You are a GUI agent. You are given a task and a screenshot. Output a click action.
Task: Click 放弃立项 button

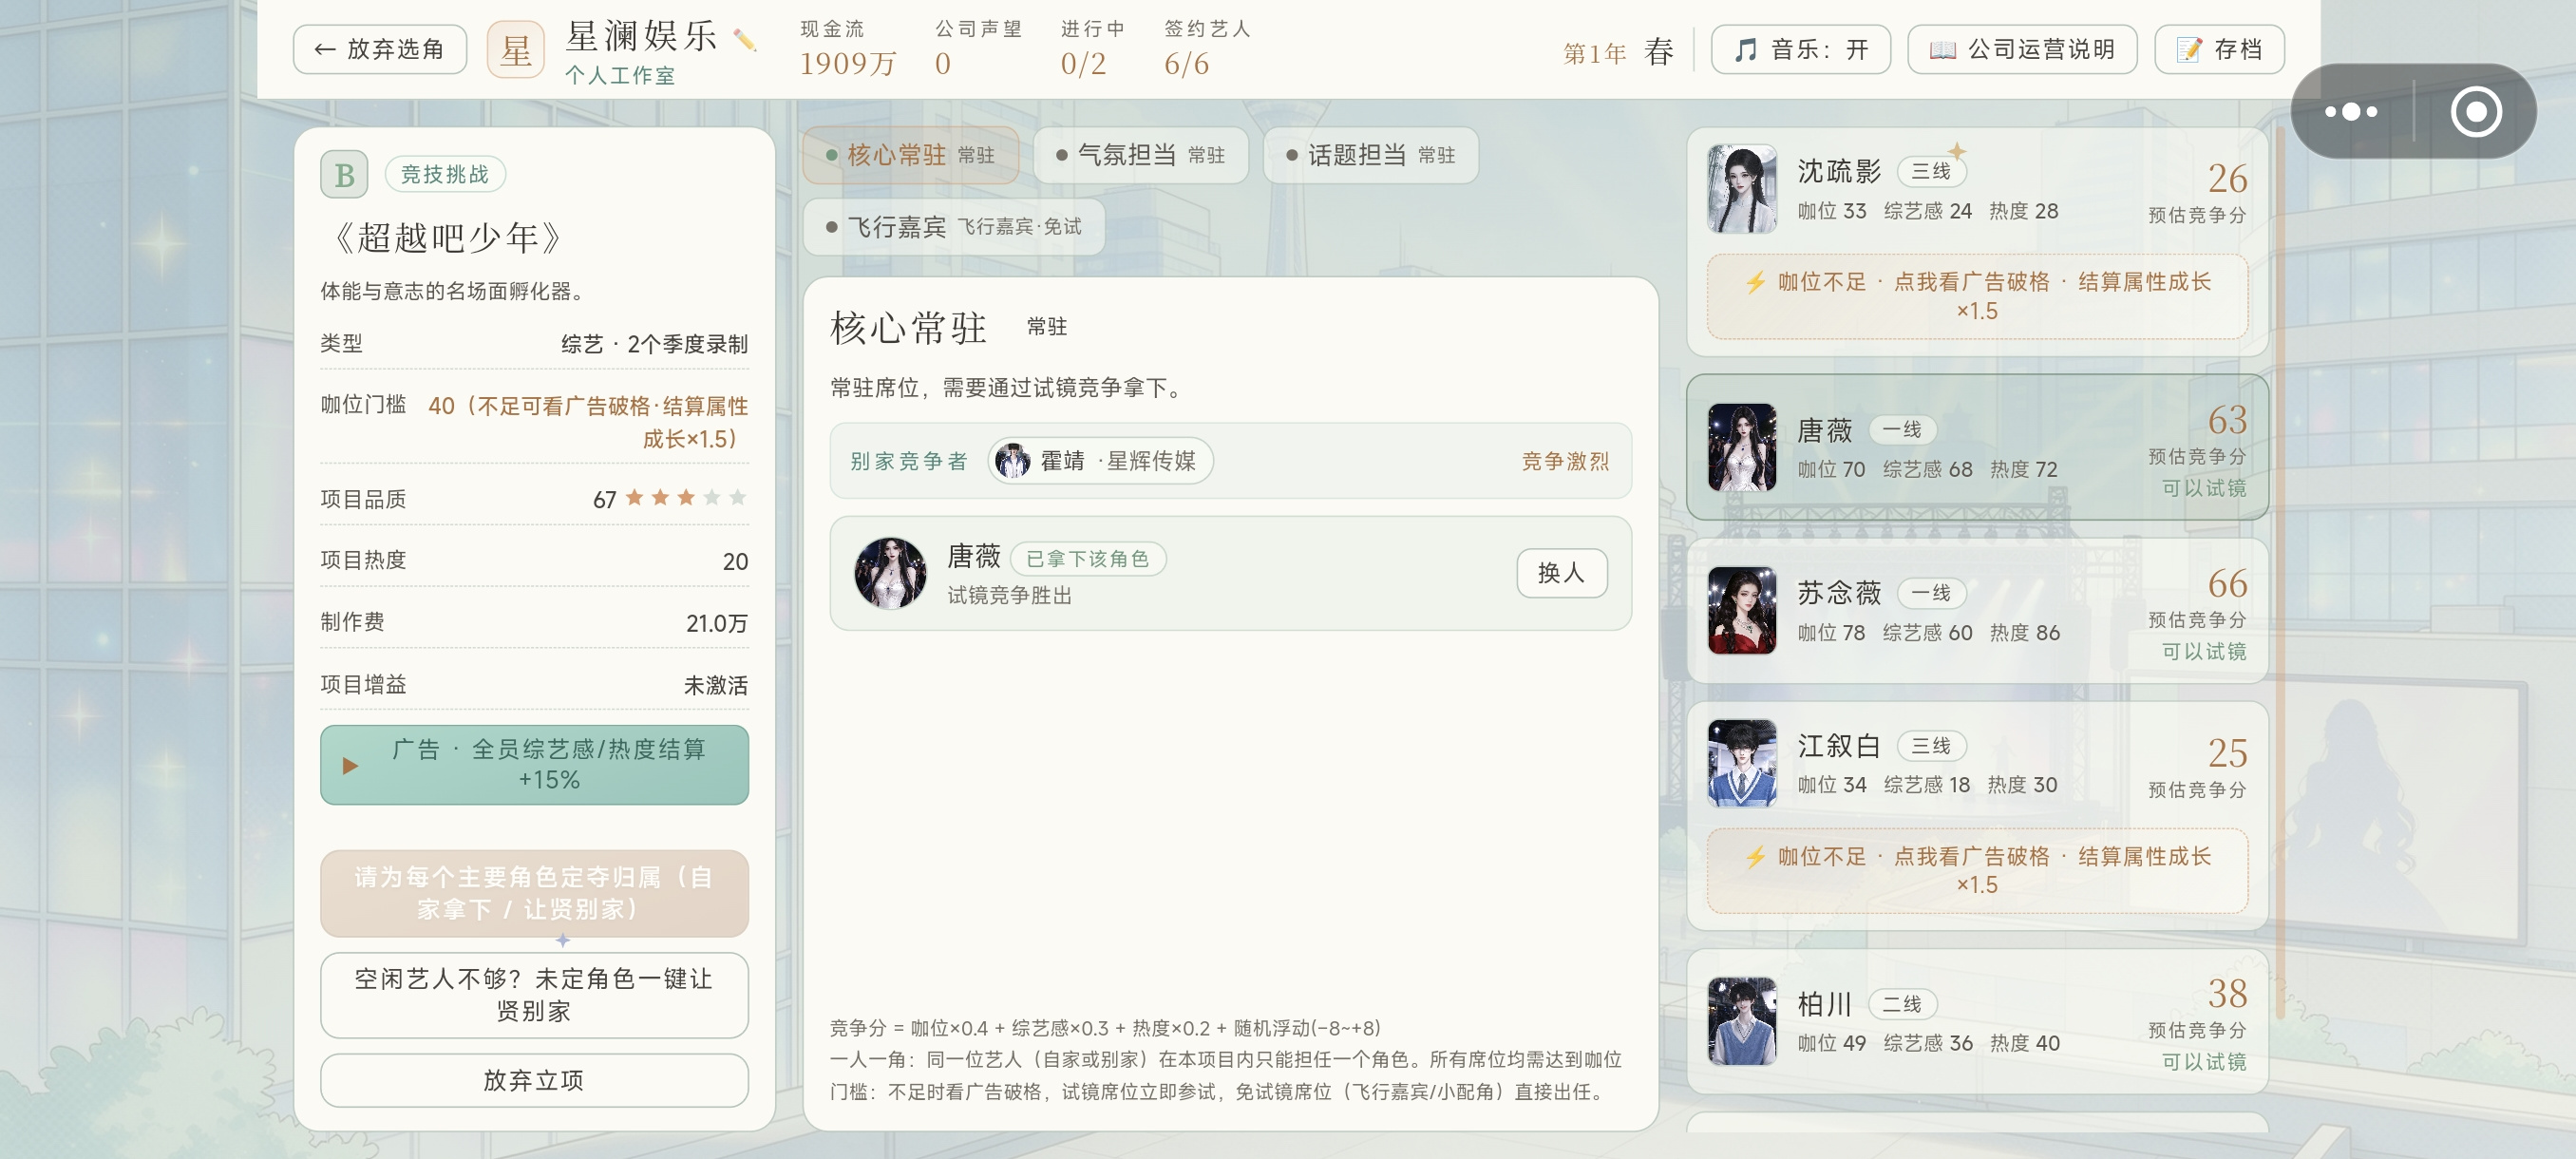click(x=534, y=1080)
